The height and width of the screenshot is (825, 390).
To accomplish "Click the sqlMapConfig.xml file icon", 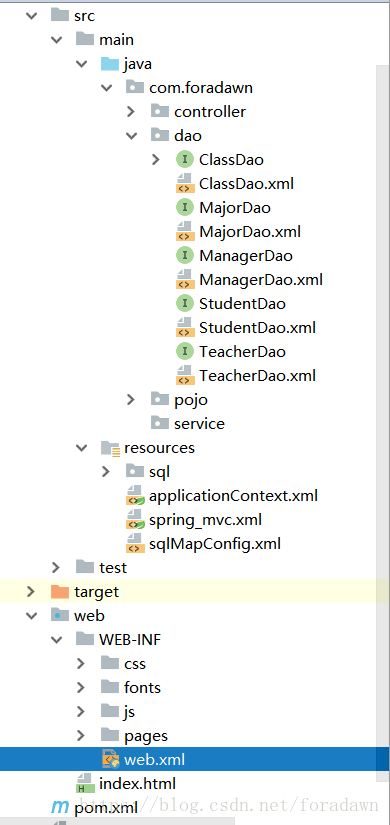I will click(x=134, y=544).
